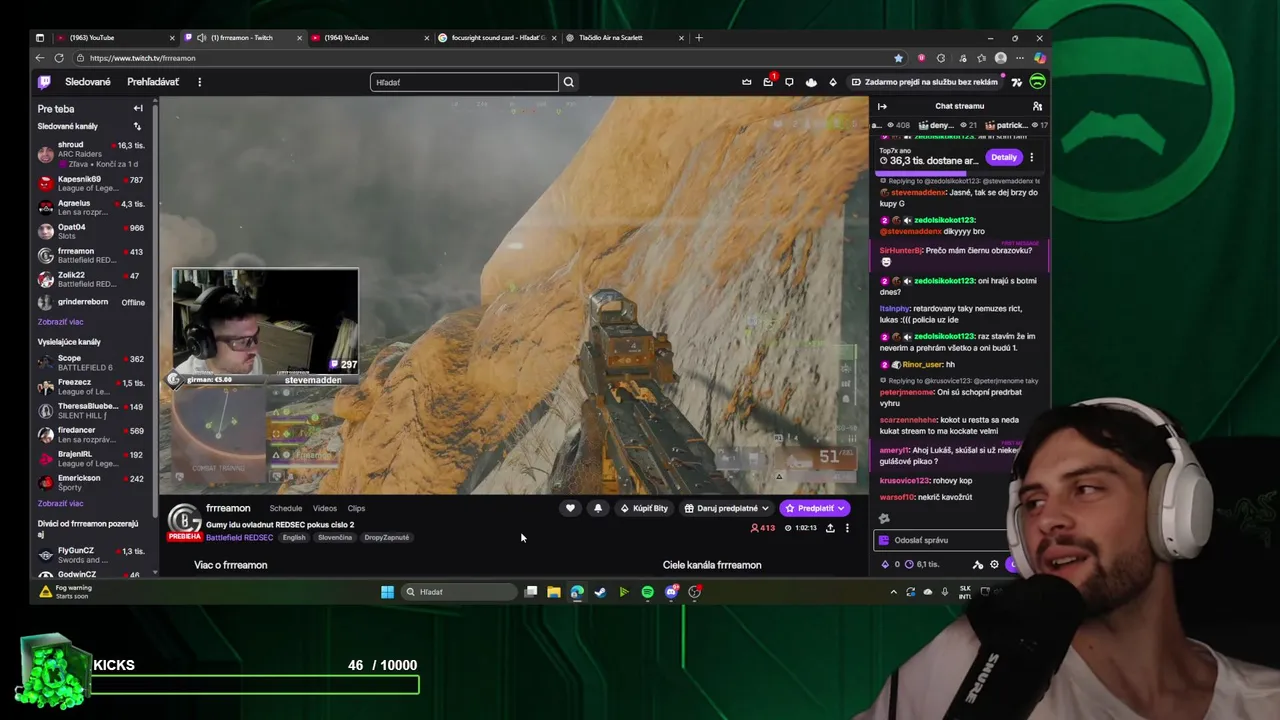Open Opat04 channel in sidebar
Viewport: 1280px width, 720px height.
(x=92, y=231)
